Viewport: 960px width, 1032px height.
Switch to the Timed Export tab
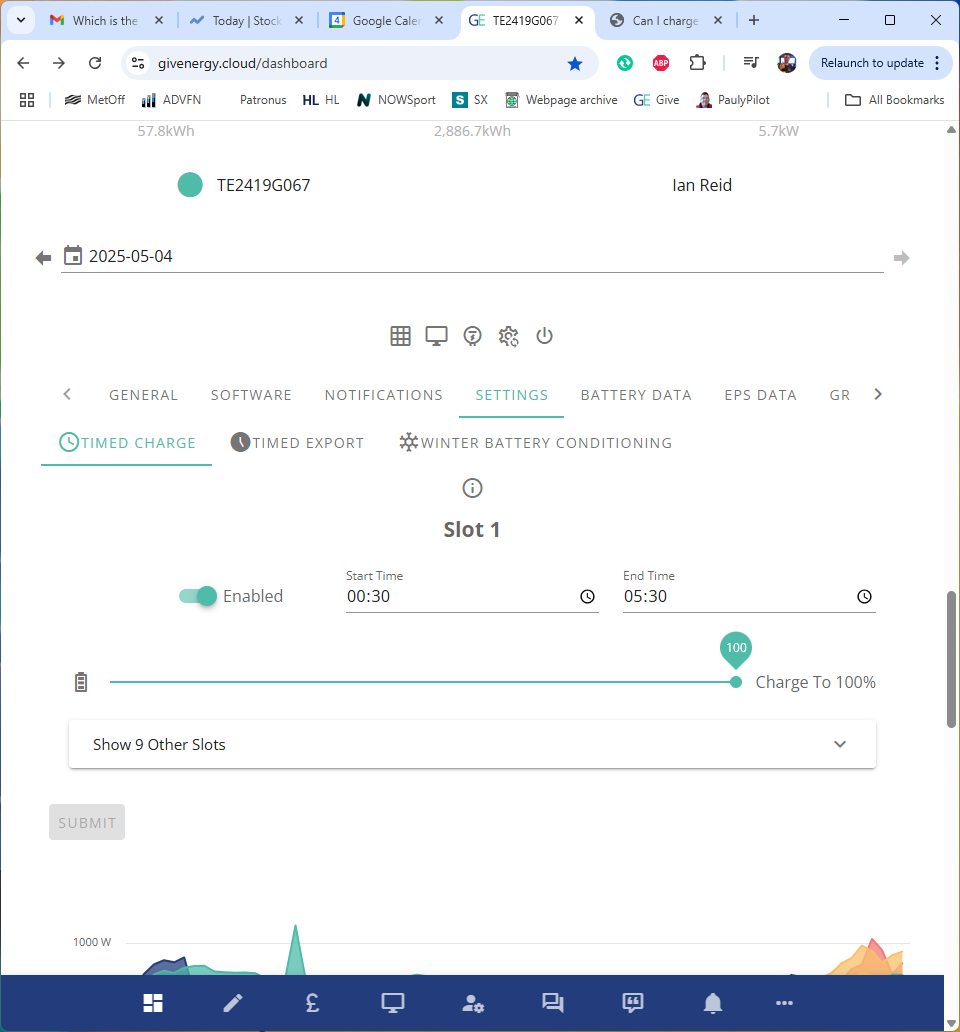(x=297, y=442)
